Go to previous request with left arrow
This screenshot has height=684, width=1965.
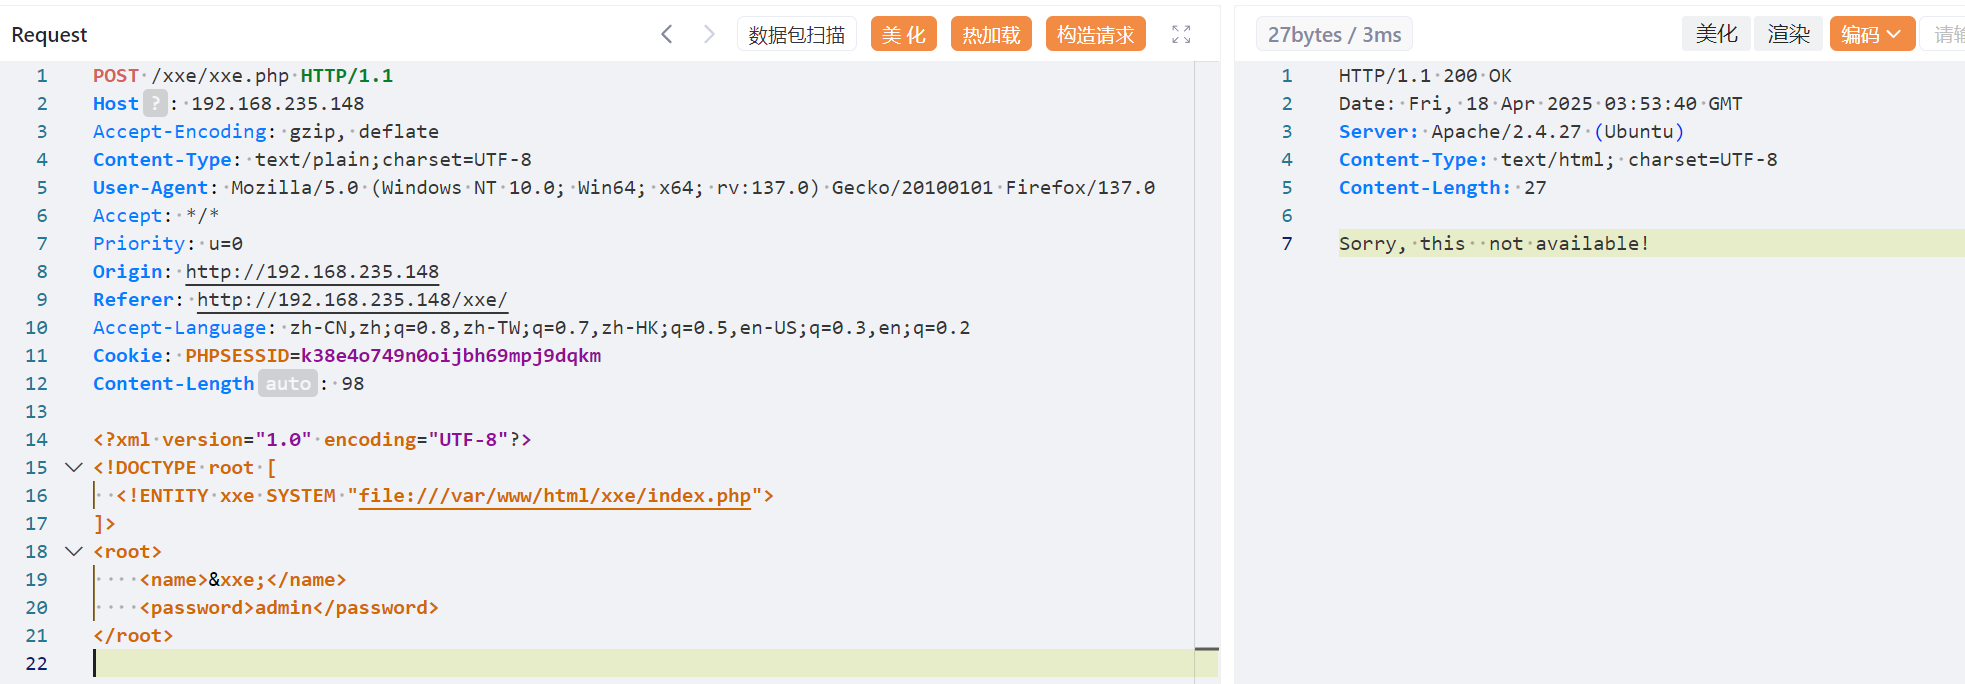(667, 34)
